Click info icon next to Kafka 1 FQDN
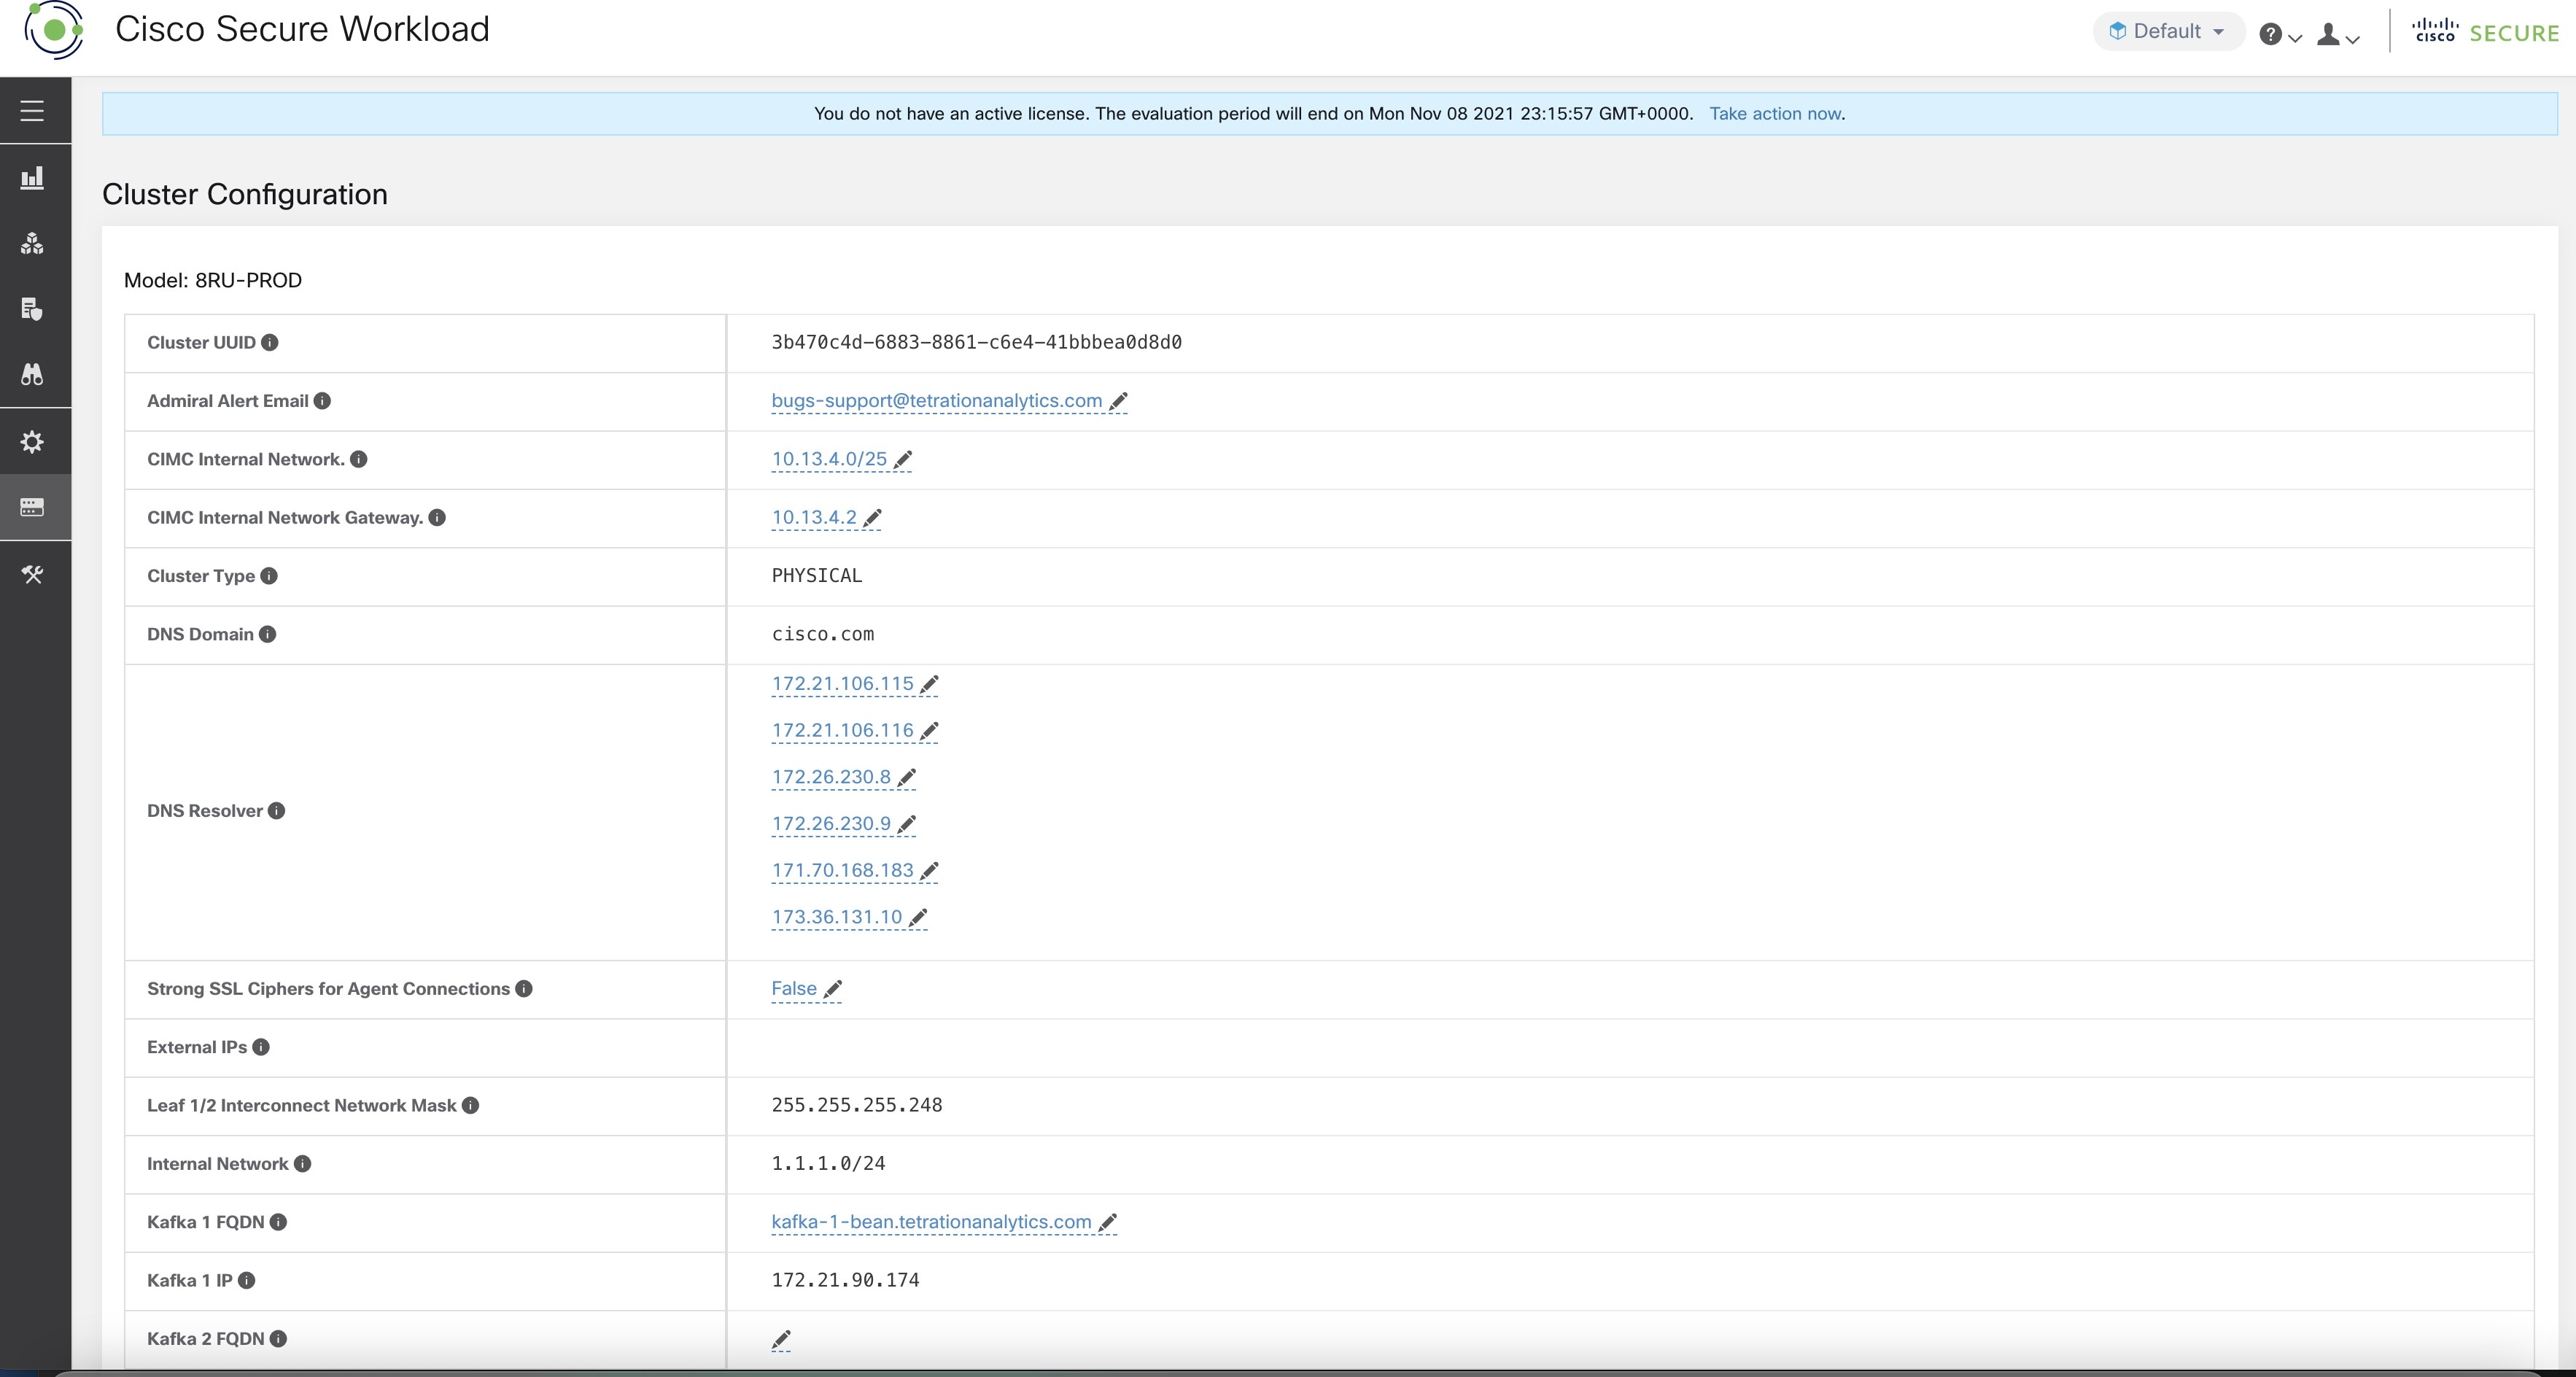The width and height of the screenshot is (2576, 1377). pyautogui.click(x=279, y=1222)
